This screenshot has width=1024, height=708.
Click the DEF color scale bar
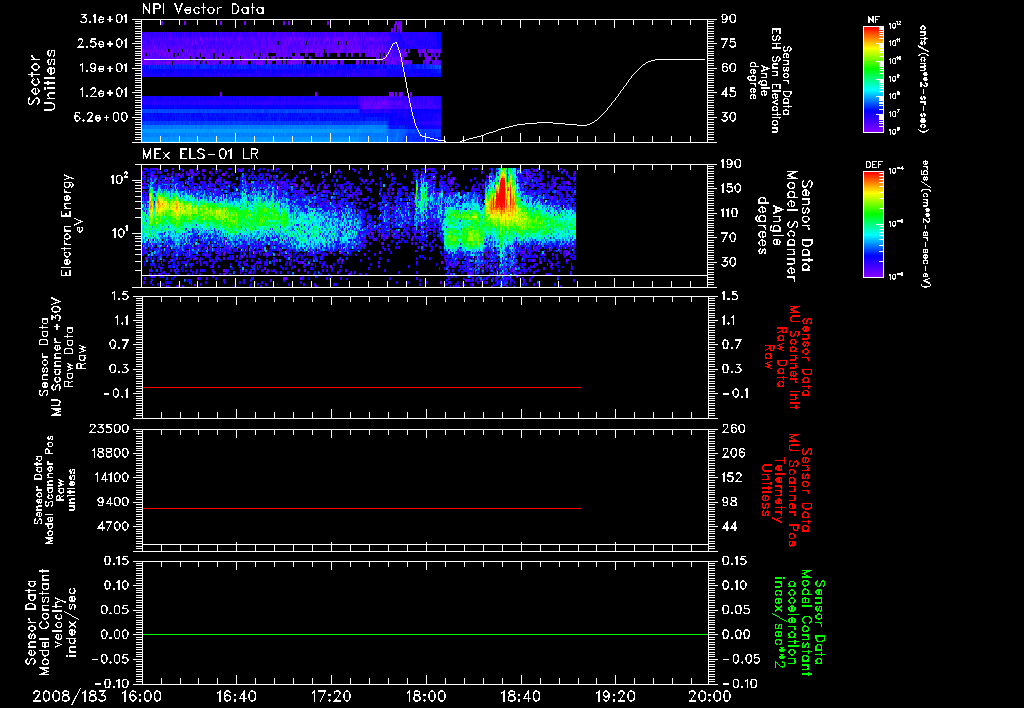[x=873, y=225]
